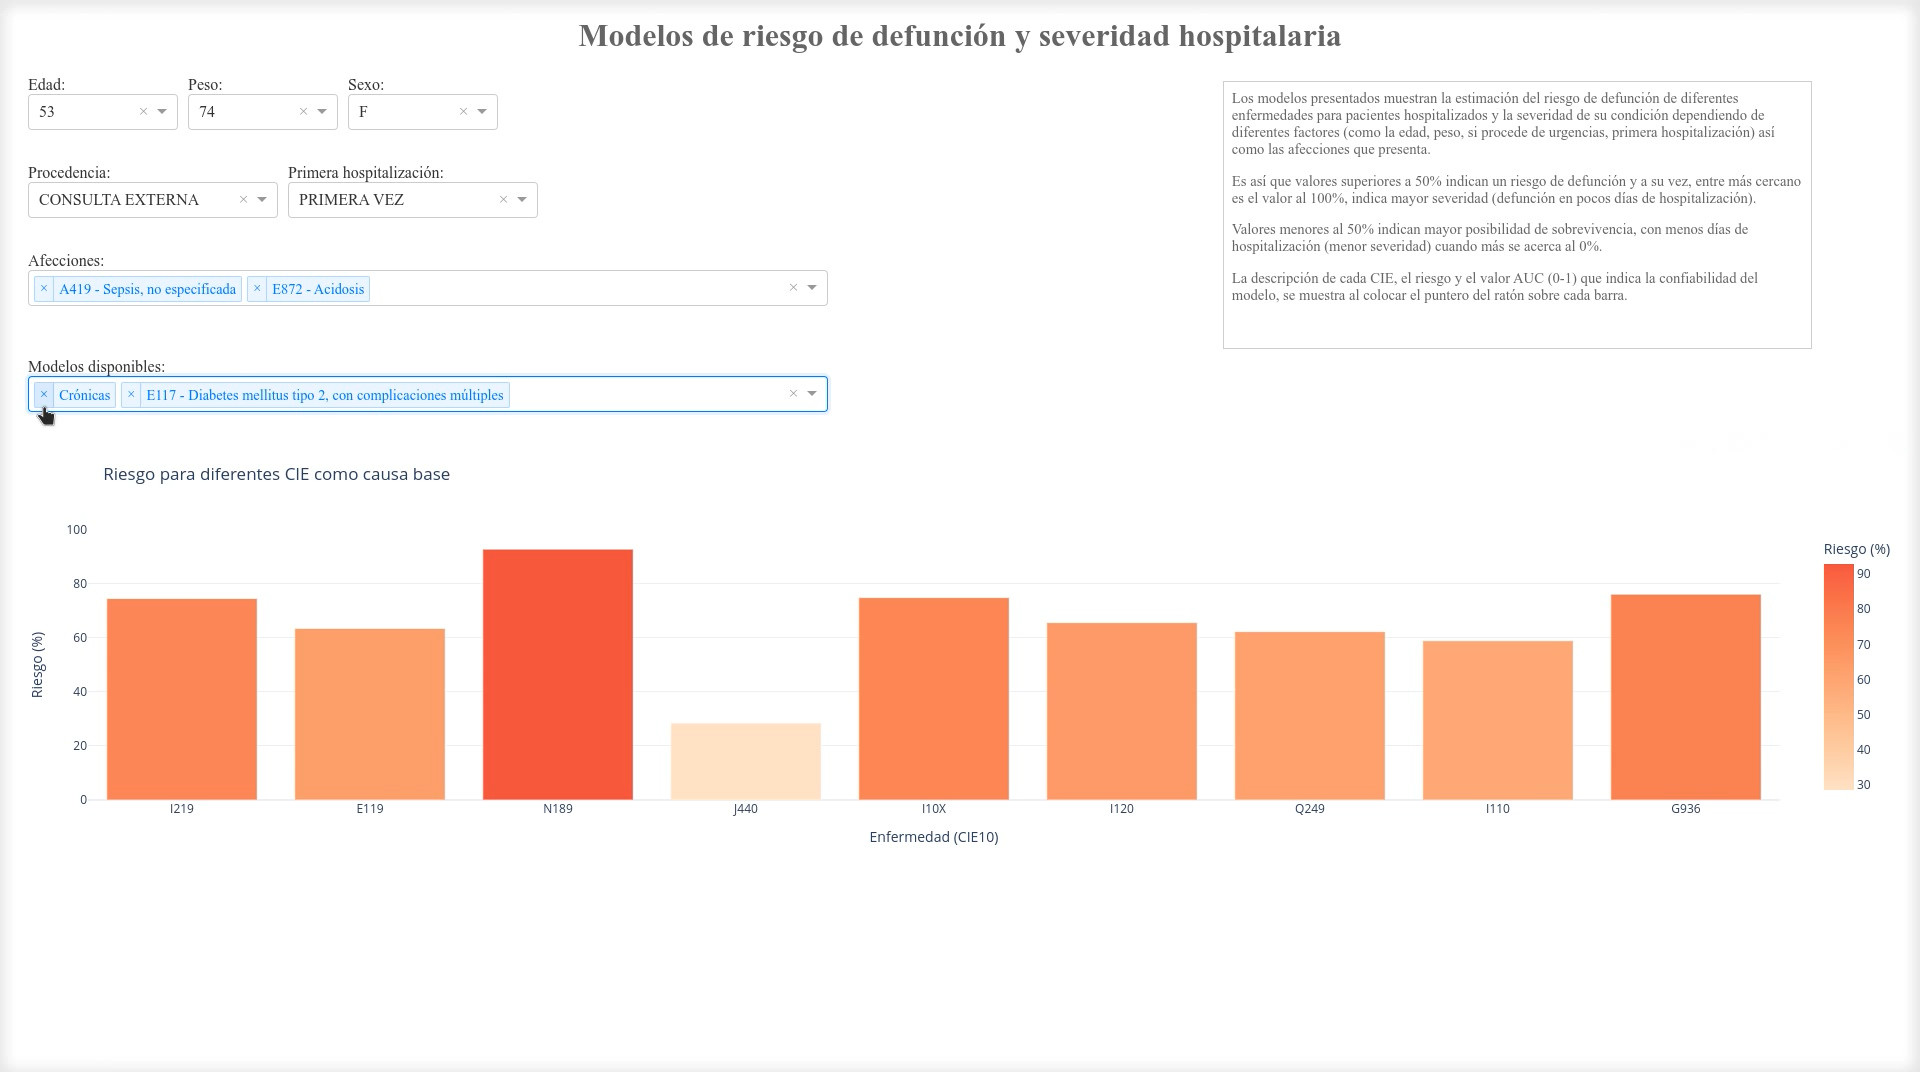Open the Primera hospitalización dropdown arrow

pyautogui.click(x=522, y=200)
